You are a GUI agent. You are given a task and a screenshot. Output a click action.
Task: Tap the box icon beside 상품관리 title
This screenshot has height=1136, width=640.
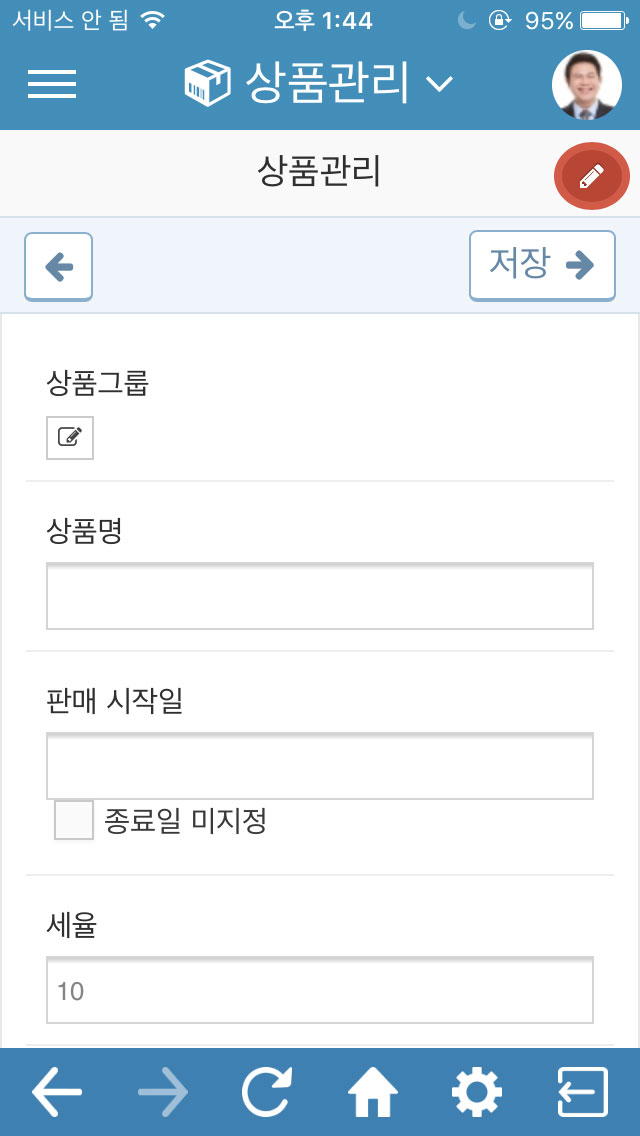click(208, 84)
